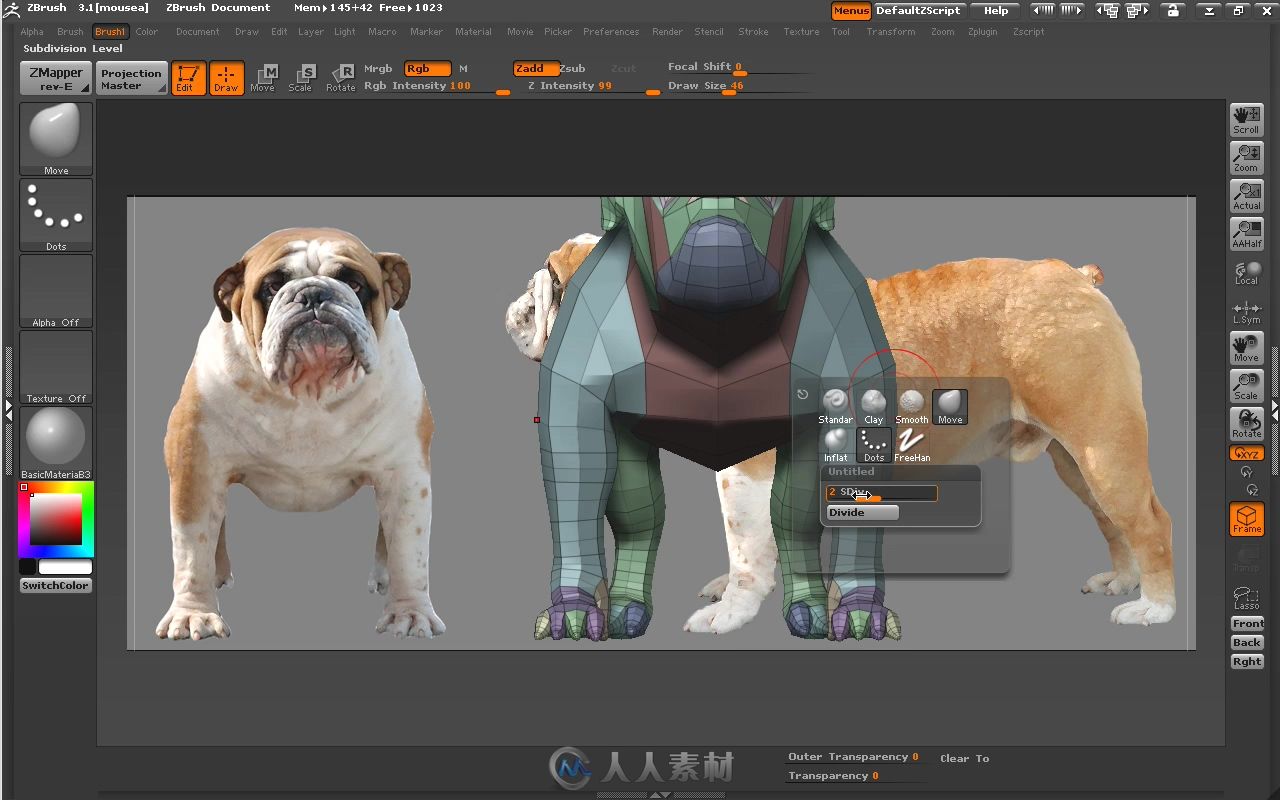Adjust Rgb Intensity slider

pyautogui.click(x=437, y=87)
